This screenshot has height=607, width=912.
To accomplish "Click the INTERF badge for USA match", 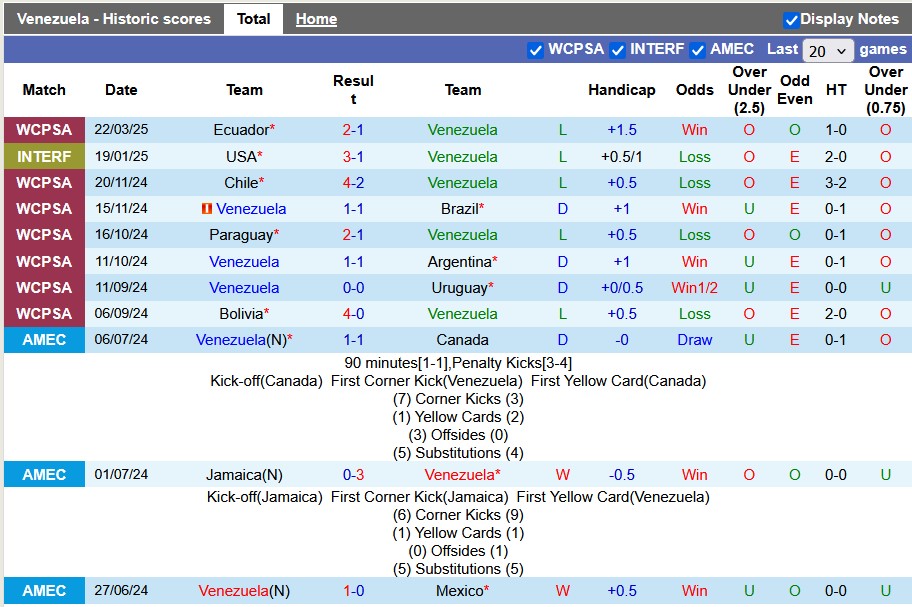I will 44,157.
